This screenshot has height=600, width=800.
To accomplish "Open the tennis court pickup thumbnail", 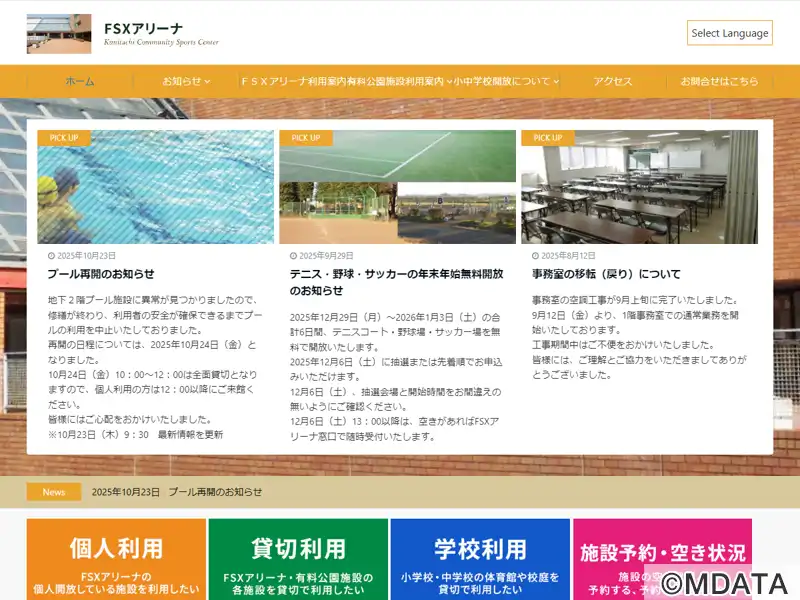I will tap(397, 187).
